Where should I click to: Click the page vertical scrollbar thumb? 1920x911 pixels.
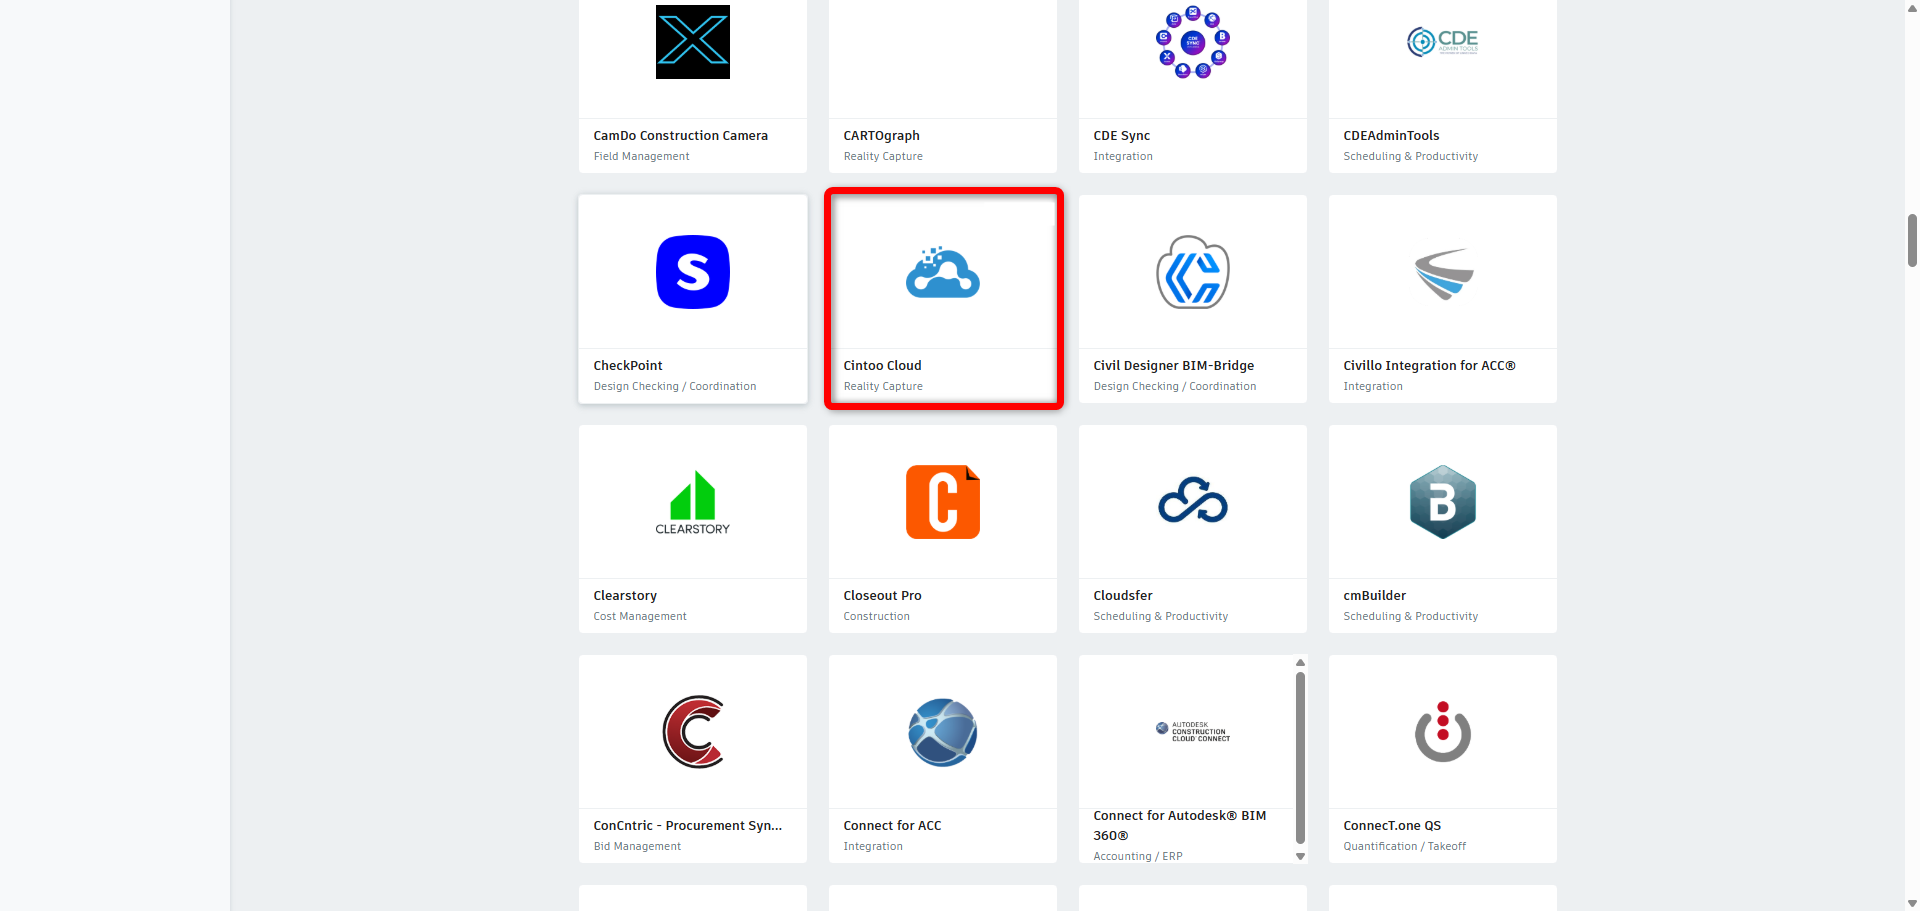[x=1912, y=240]
